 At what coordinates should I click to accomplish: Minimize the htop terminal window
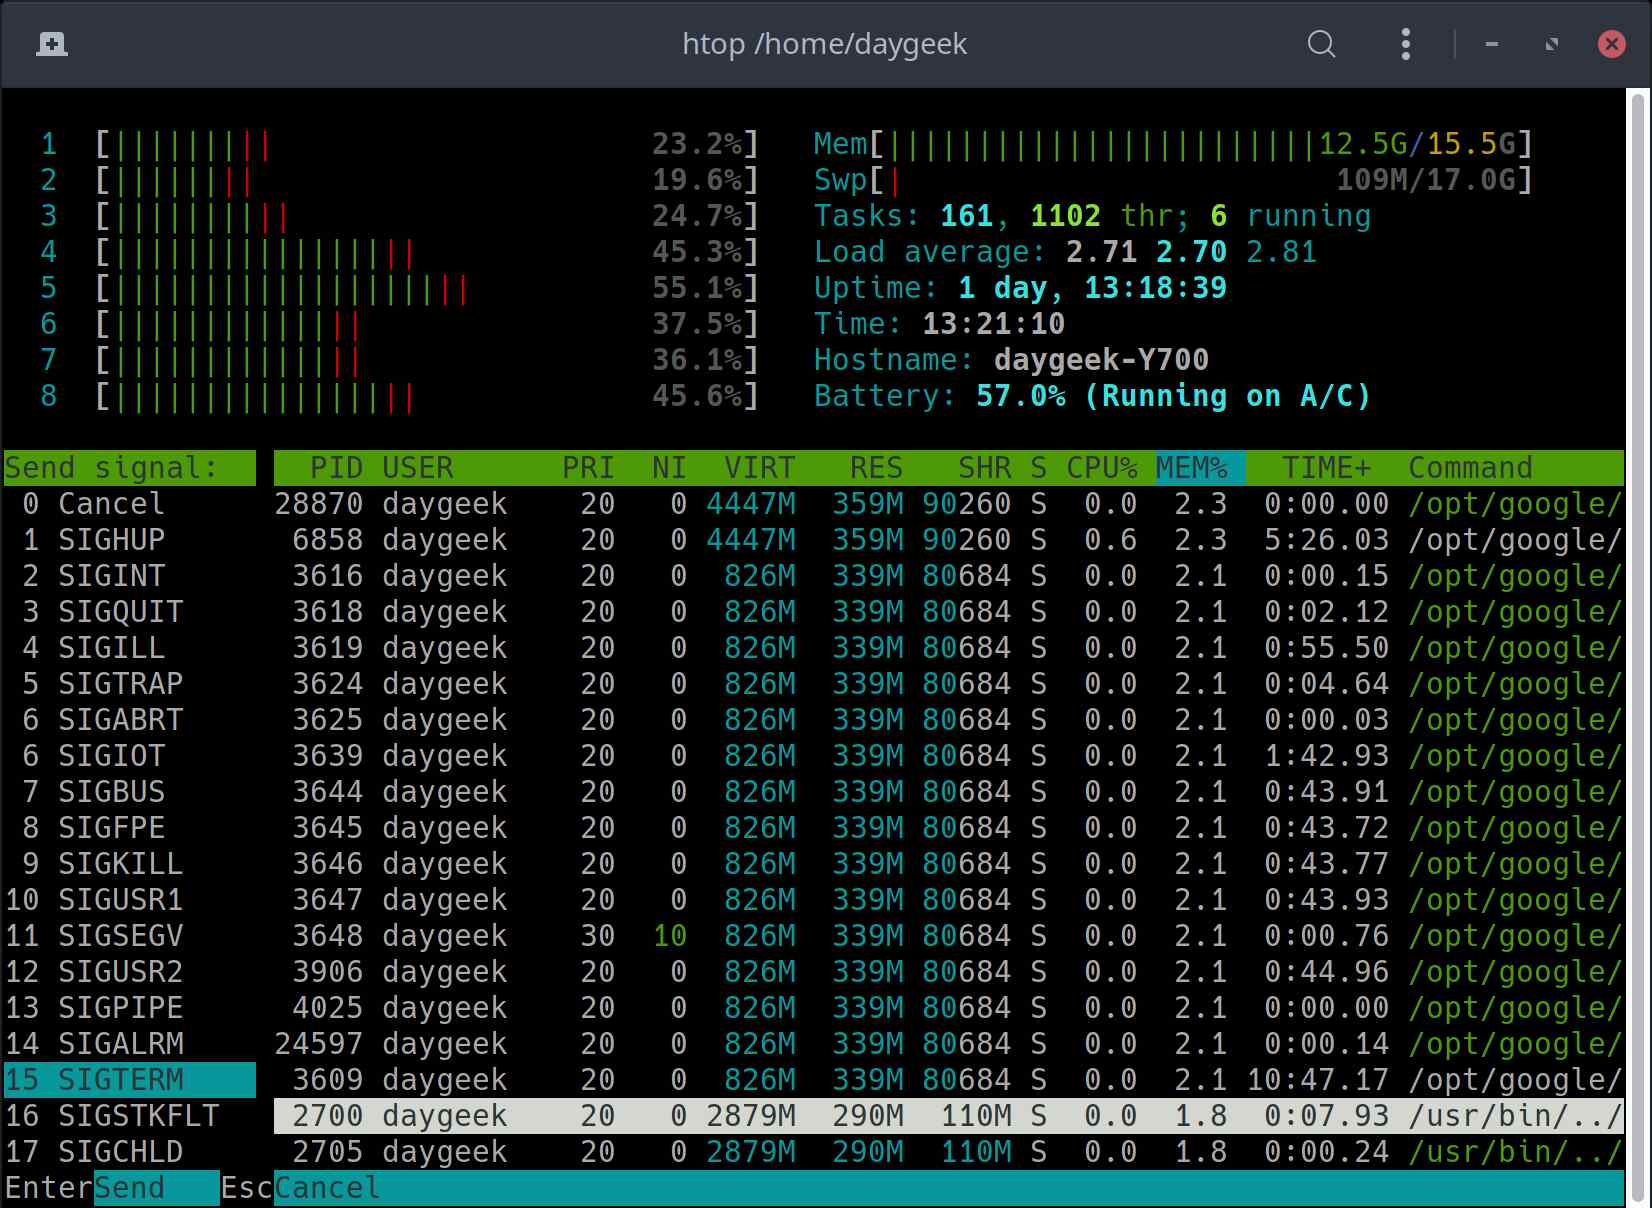point(1492,44)
